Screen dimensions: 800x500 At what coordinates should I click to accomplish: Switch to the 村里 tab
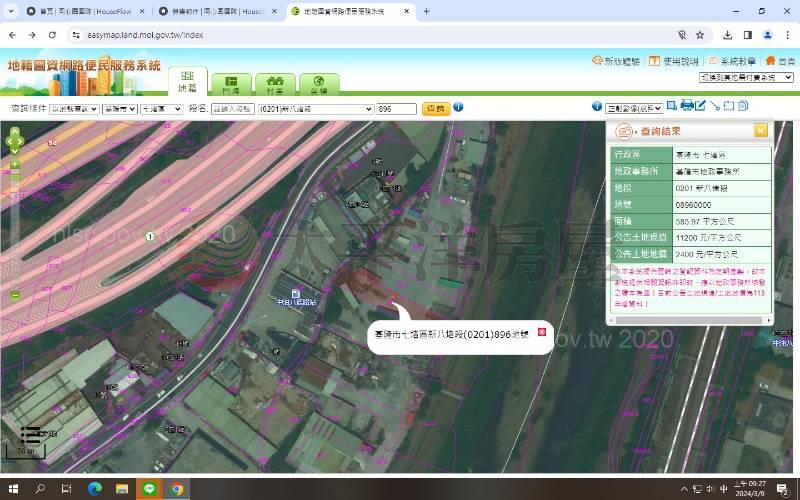[x=275, y=84]
